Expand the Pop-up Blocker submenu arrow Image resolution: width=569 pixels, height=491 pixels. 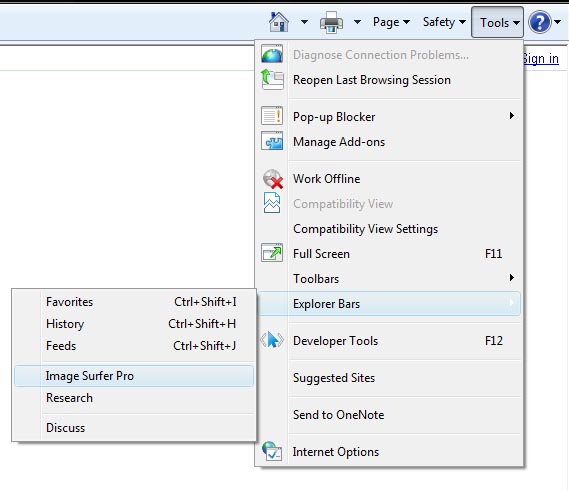coord(512,116)
